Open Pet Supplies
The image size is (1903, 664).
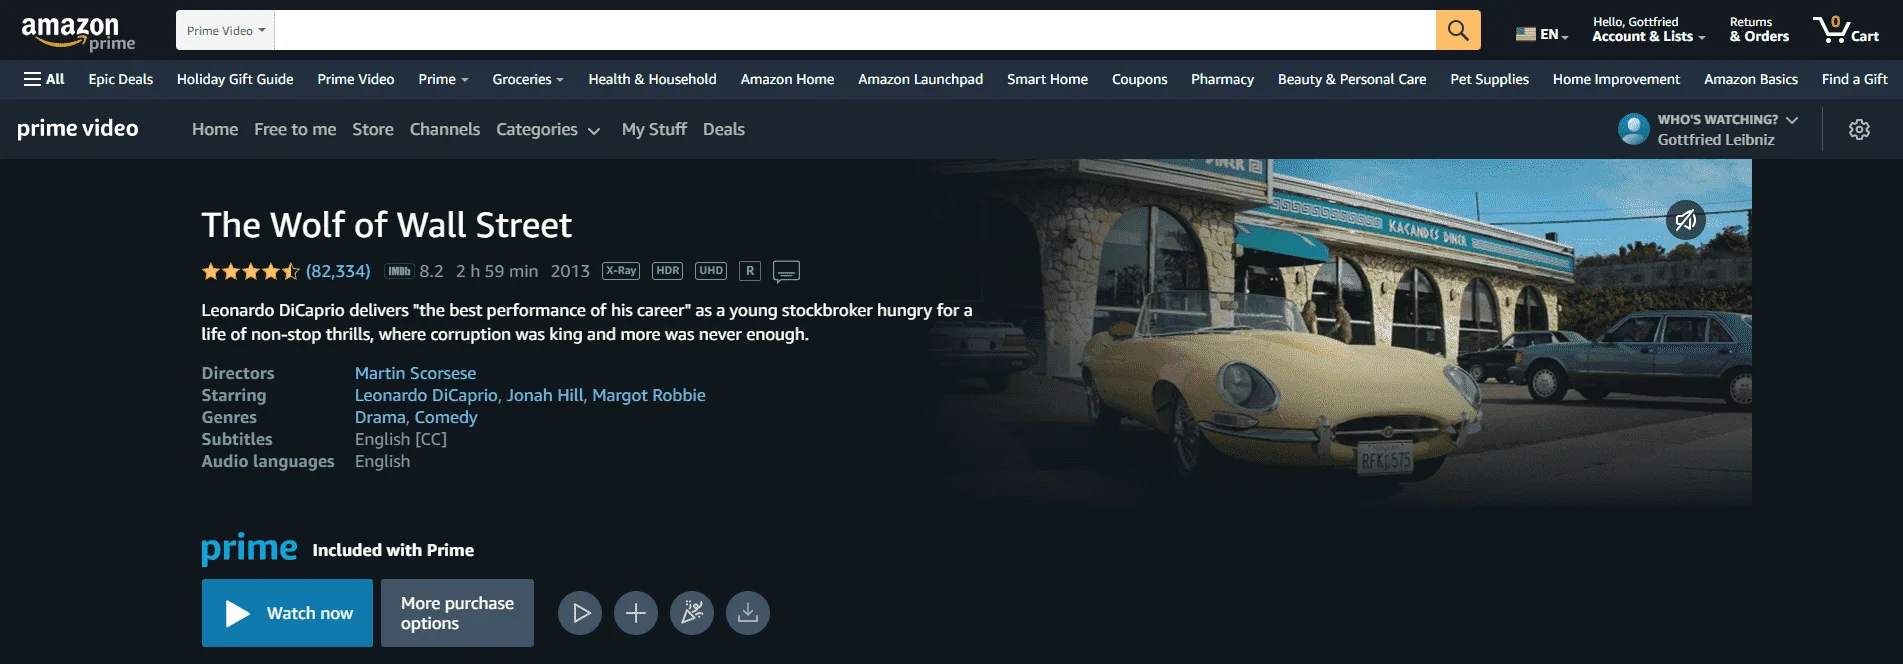pyautogui.click(x=1489, y=79)
